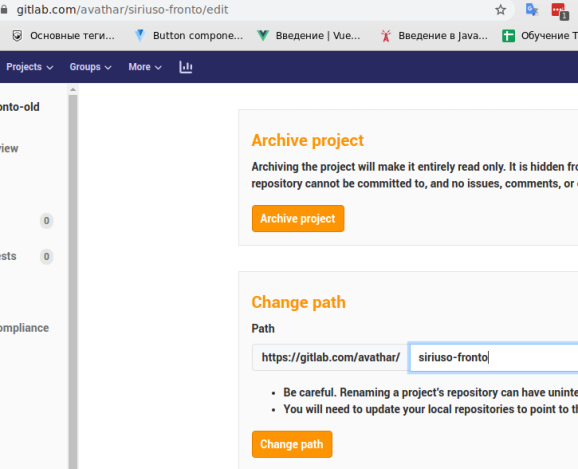578x469 pixels.
Task: Open the JavaScript introduction bookmark
Action: 434,35
